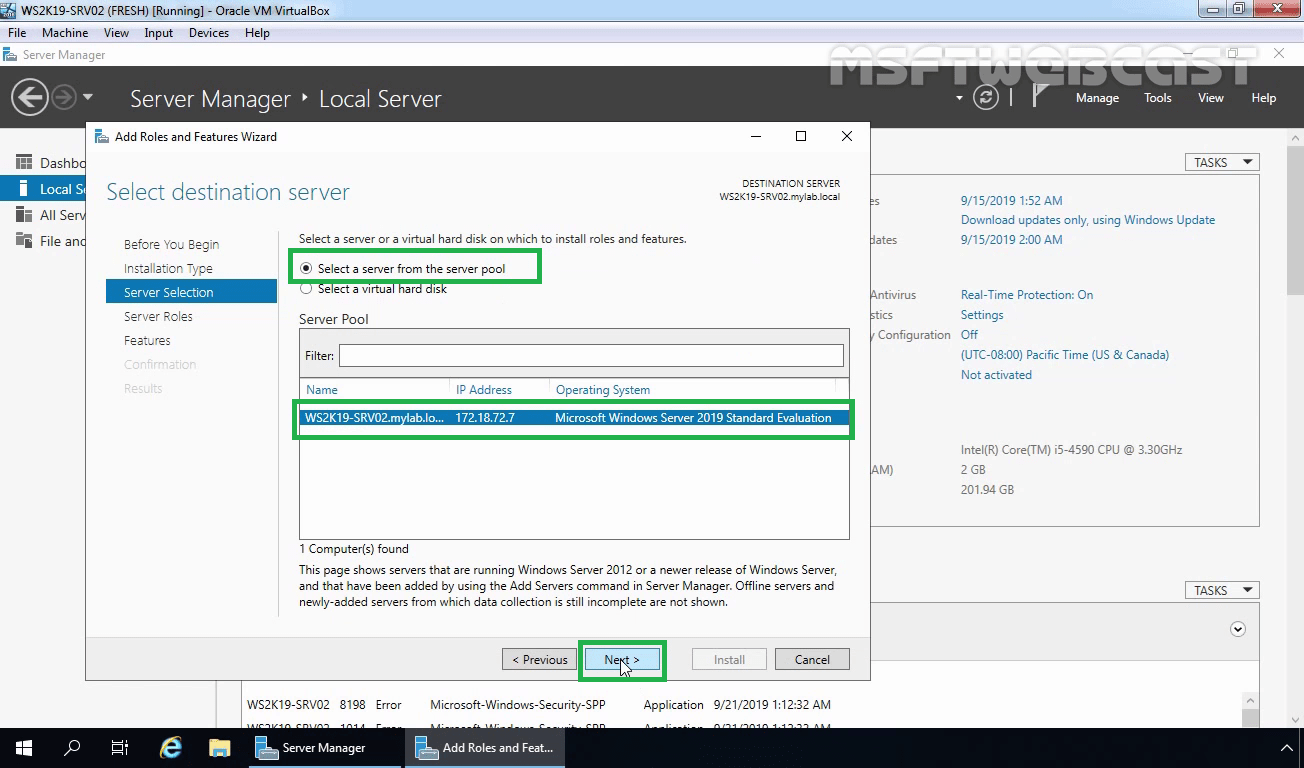Viewport: 1304px width, 768px height.
Task: Open the View menu in Server Manager
Action: pos(1211,98)
